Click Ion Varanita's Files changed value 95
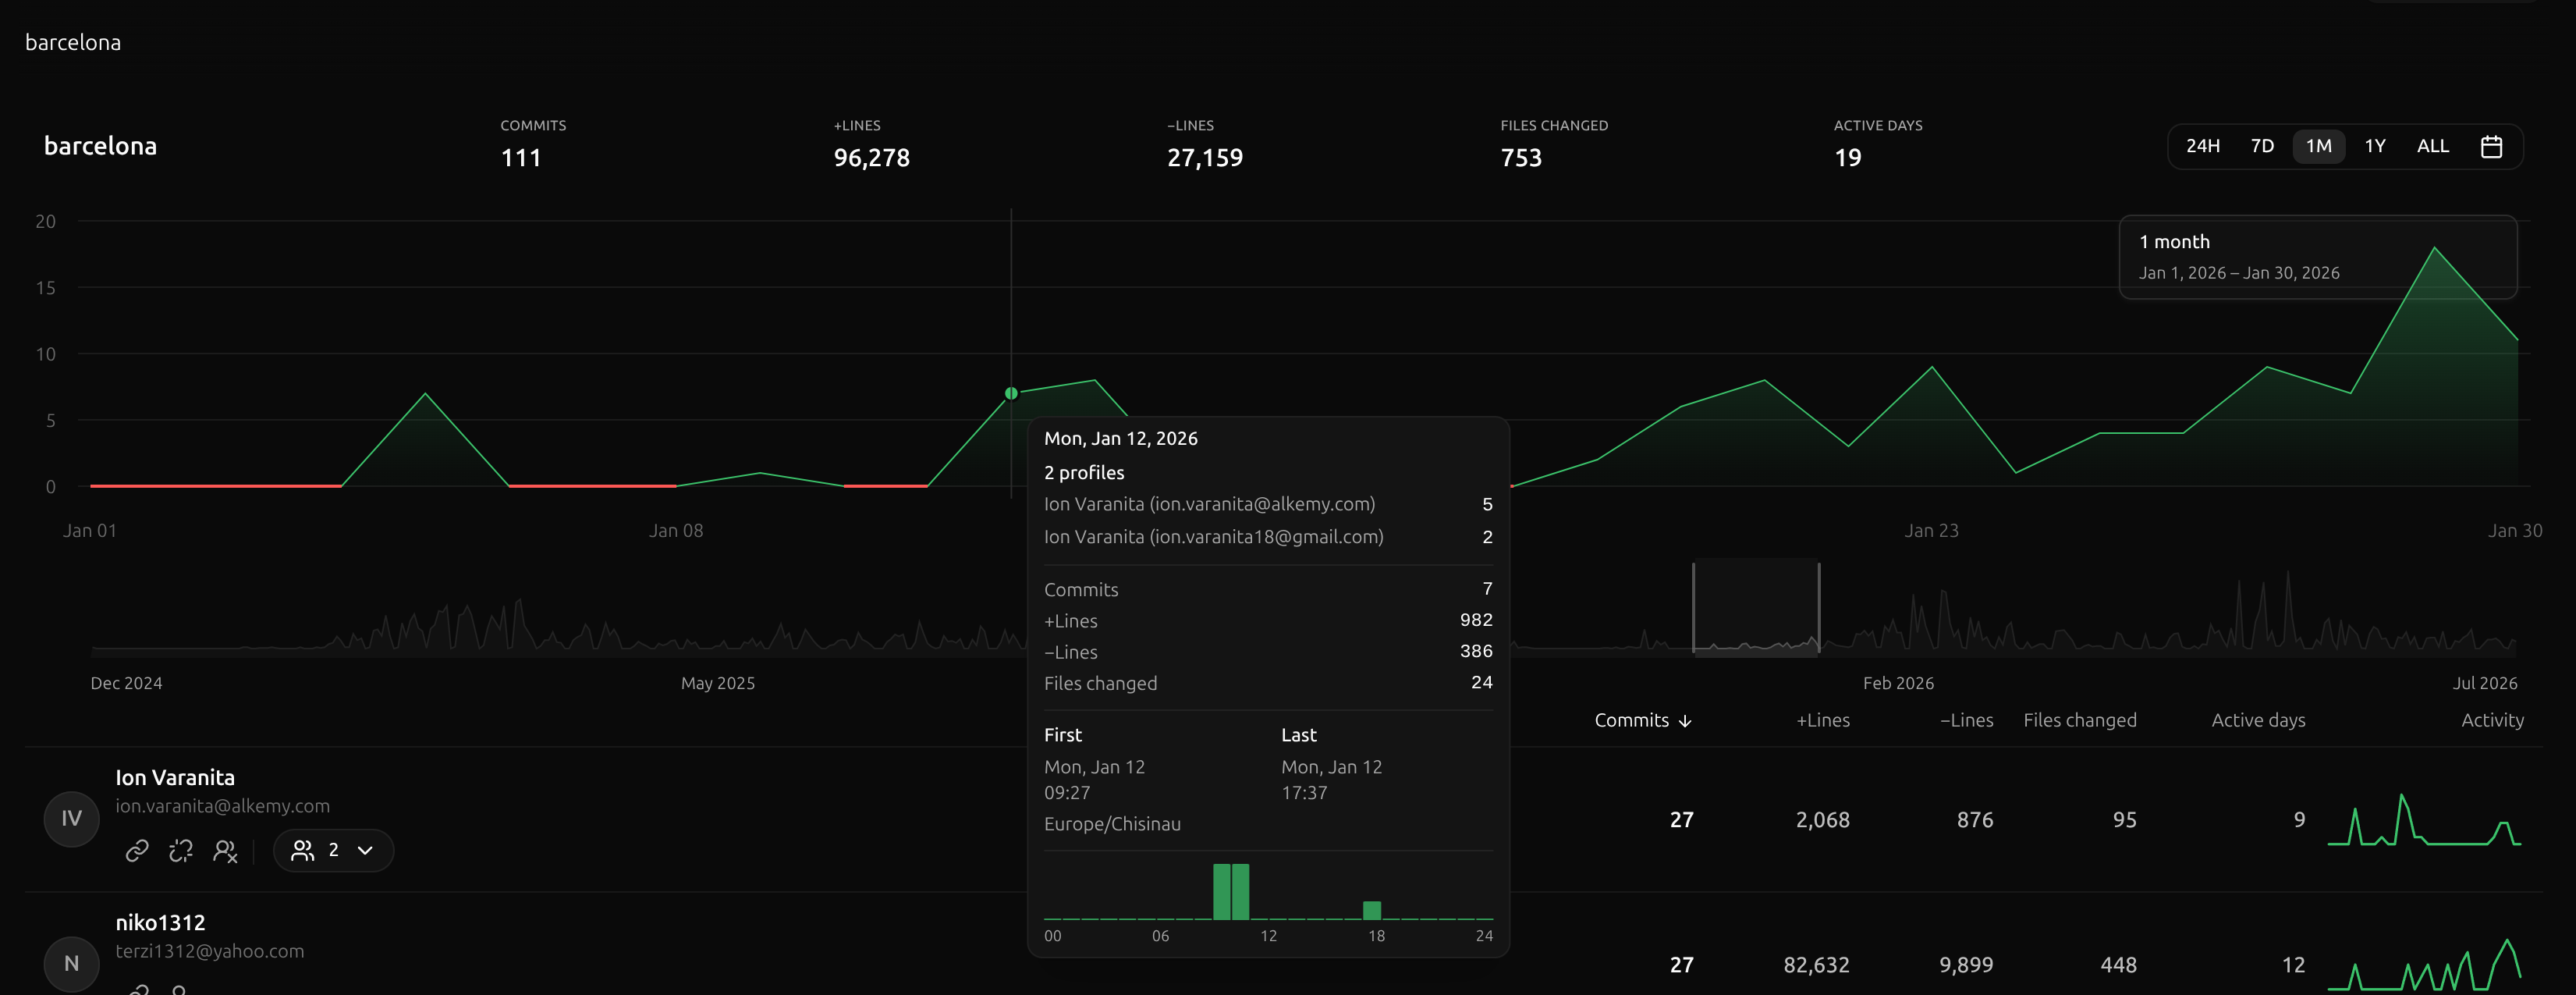This screenshot has height=995, width=2576. point(2124,820)
